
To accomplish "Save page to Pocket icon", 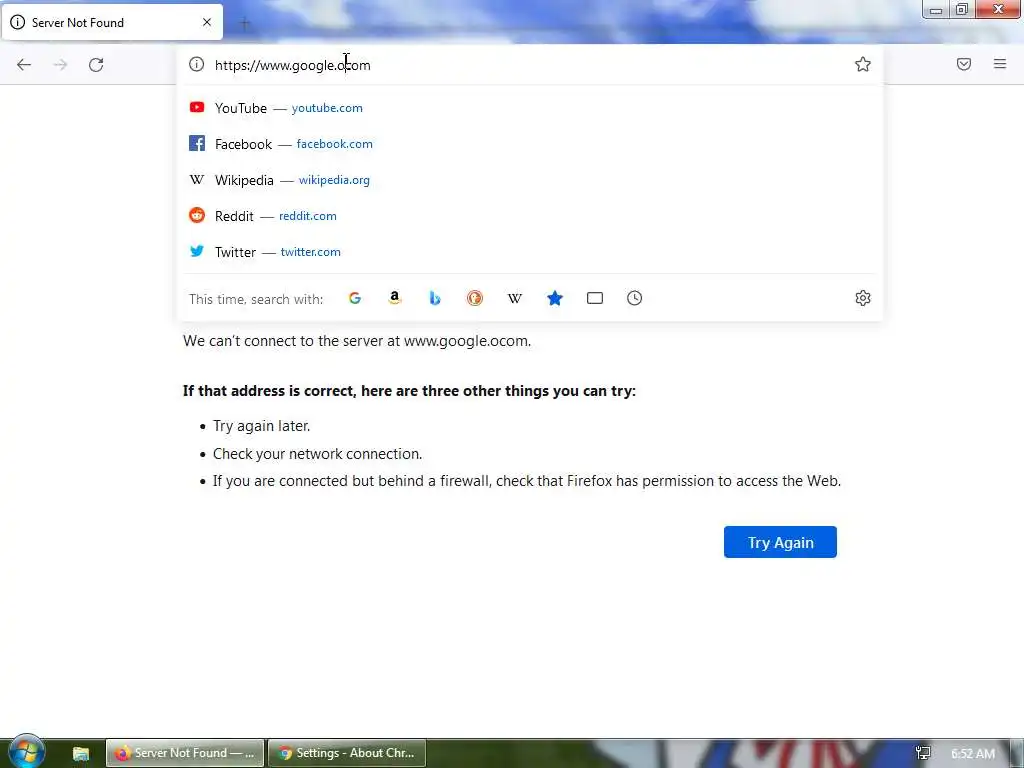I will (x=964, y=64).
